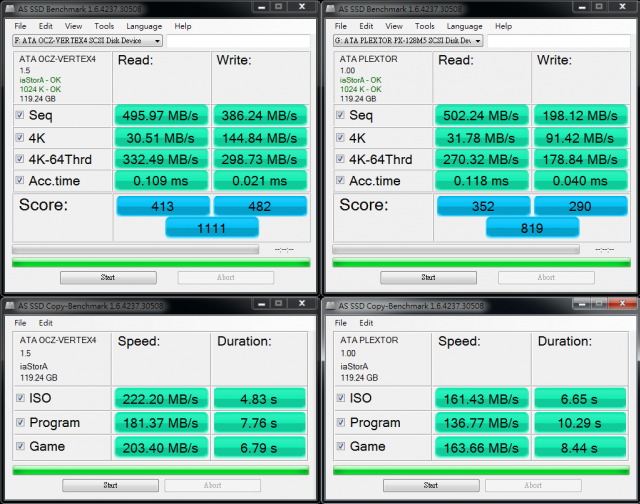The image size is (640, 504).
Task: Click Start in OCZ-VERTEX4 benchmark window
Action: [108, 278]
